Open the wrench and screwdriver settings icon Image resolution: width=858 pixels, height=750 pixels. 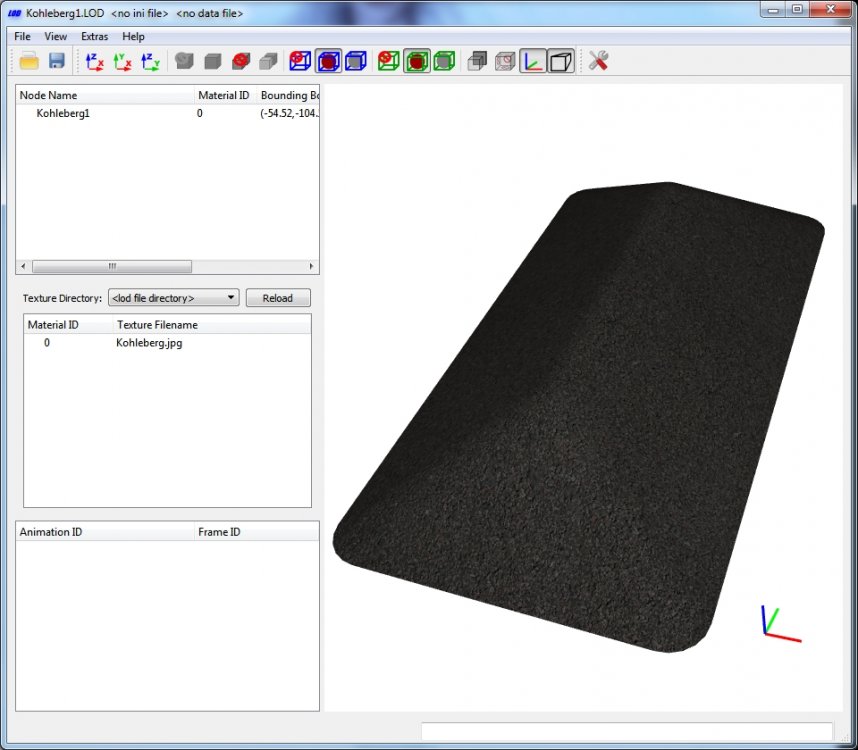[598, 61]
